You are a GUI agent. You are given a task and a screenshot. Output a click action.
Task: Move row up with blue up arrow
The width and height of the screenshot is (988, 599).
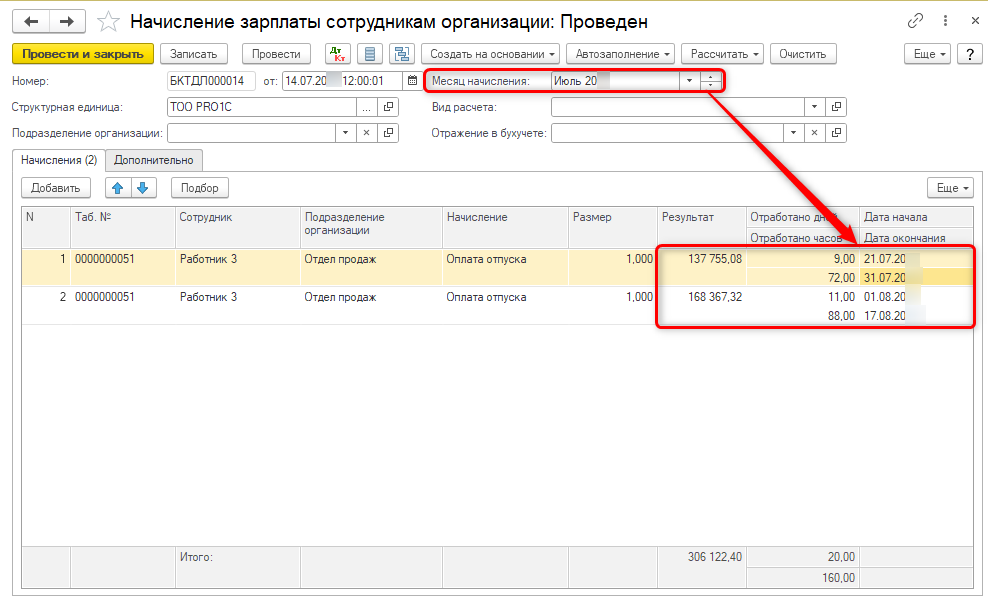pos(118,187)
